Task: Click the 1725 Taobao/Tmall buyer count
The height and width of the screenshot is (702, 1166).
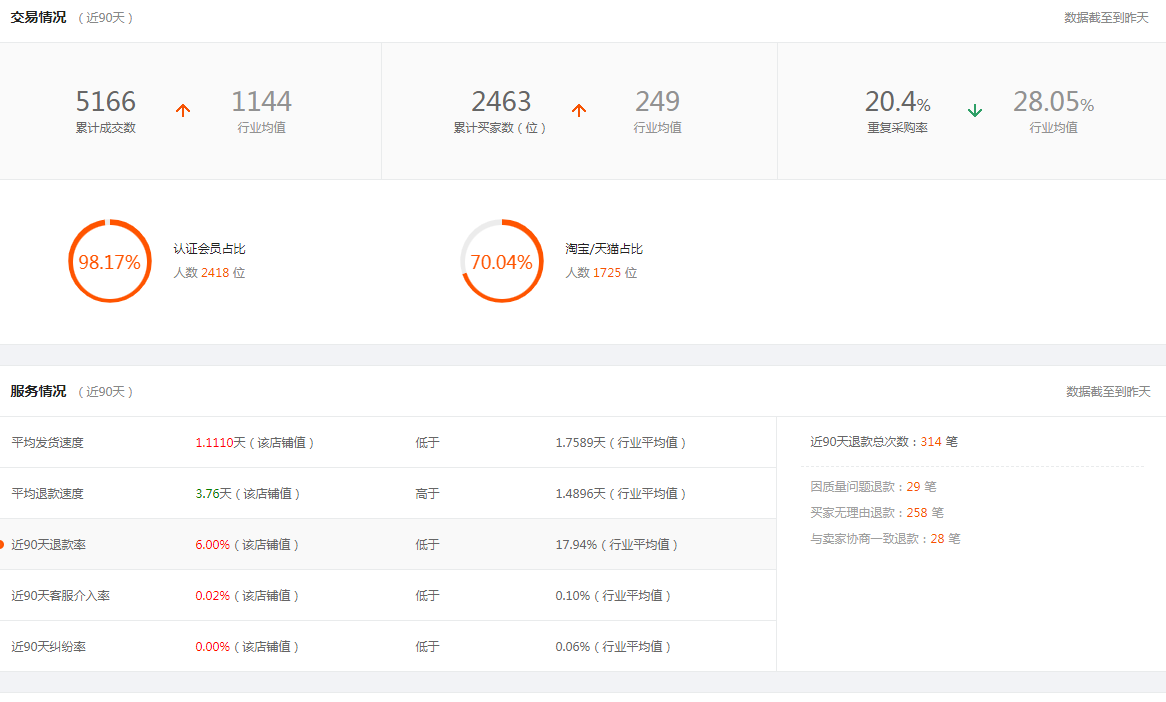Action: tap(607, 273)
